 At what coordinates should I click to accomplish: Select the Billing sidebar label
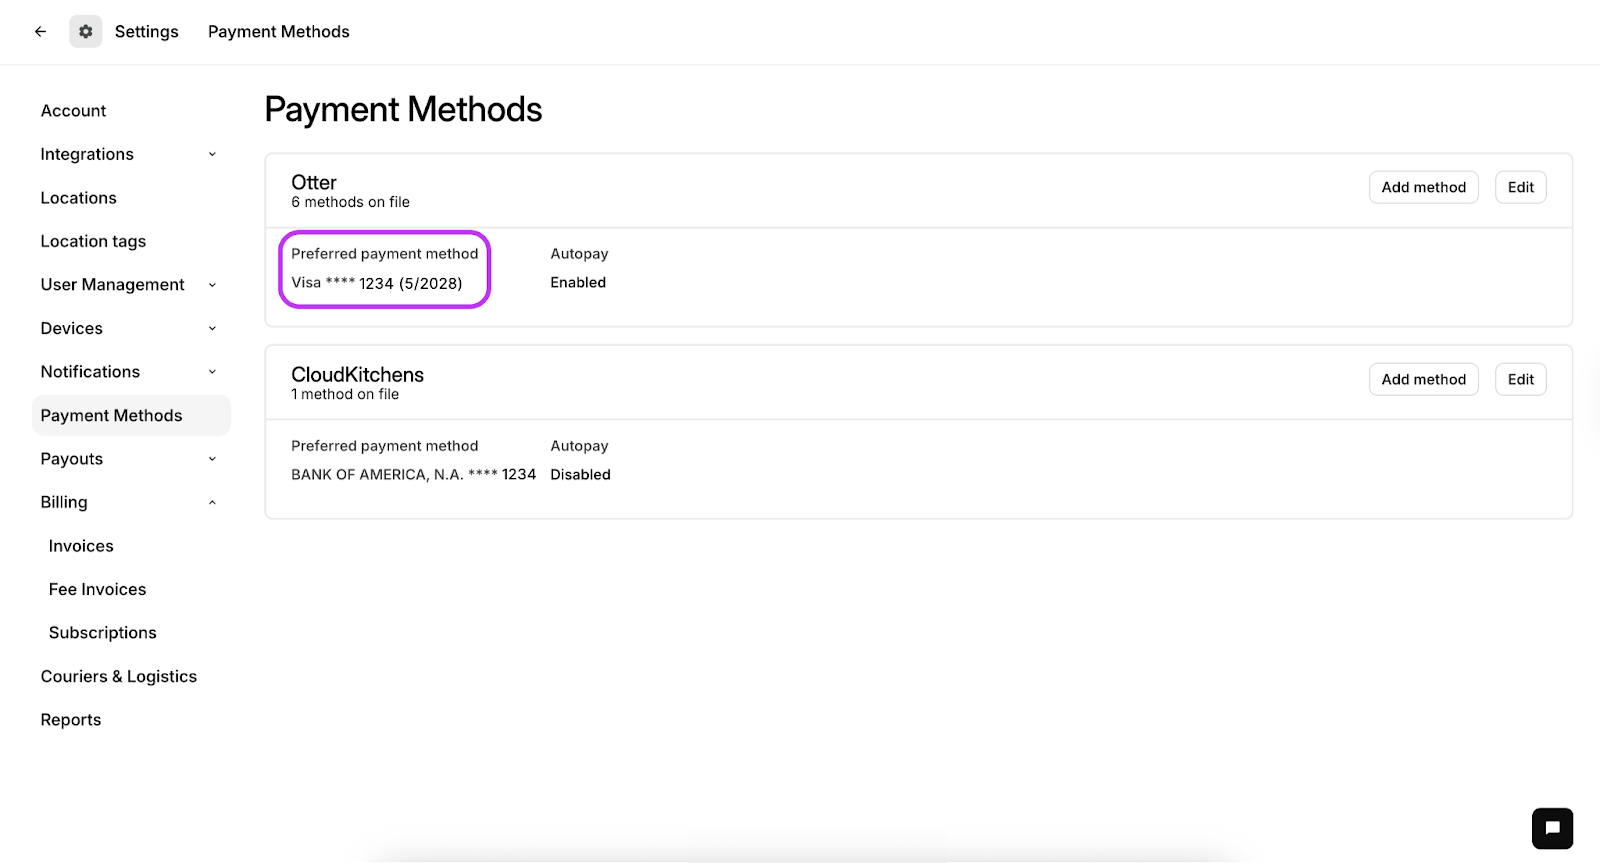[x=64, y=502]
